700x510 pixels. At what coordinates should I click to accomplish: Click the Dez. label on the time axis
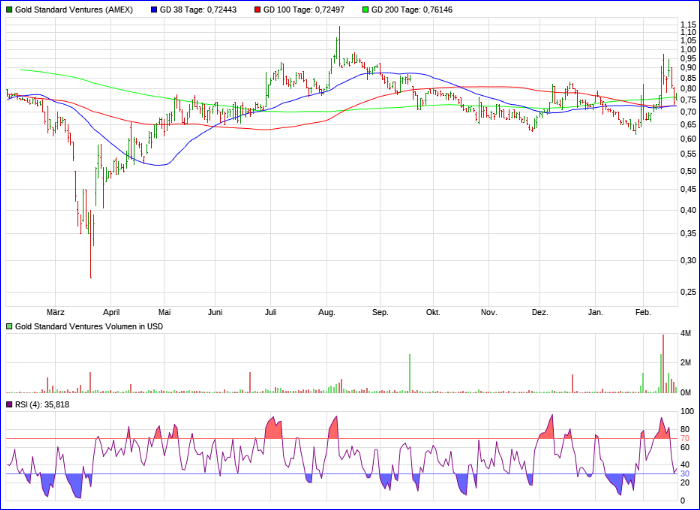coord(540,312)
